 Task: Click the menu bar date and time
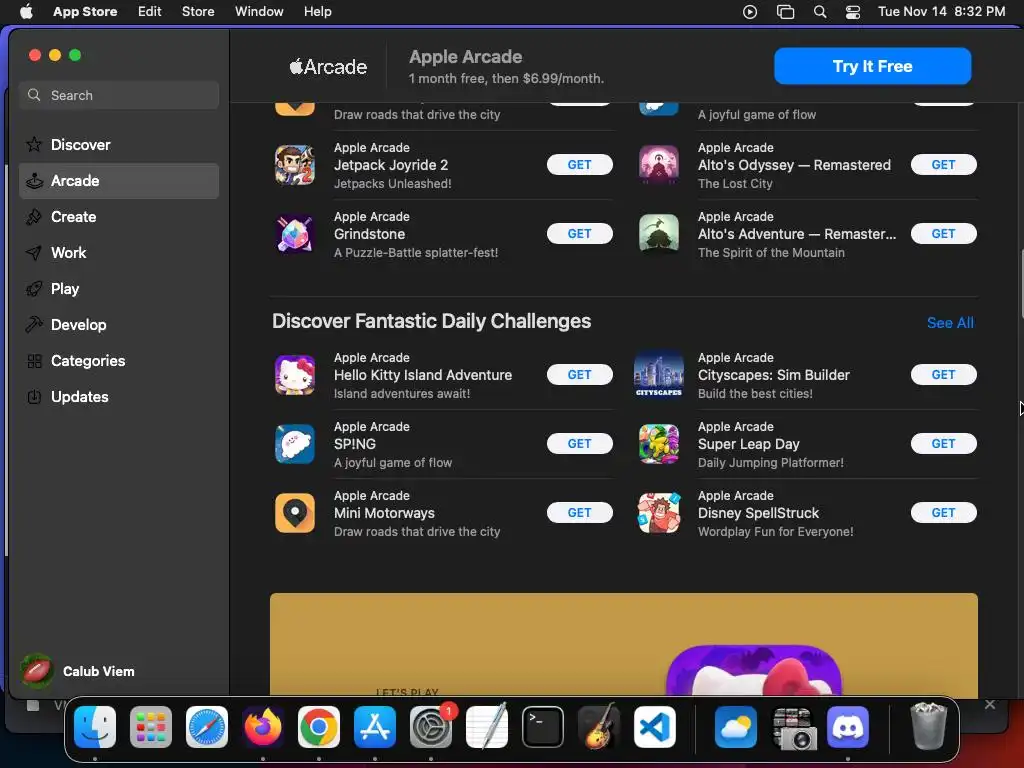[x=941, y=12]
